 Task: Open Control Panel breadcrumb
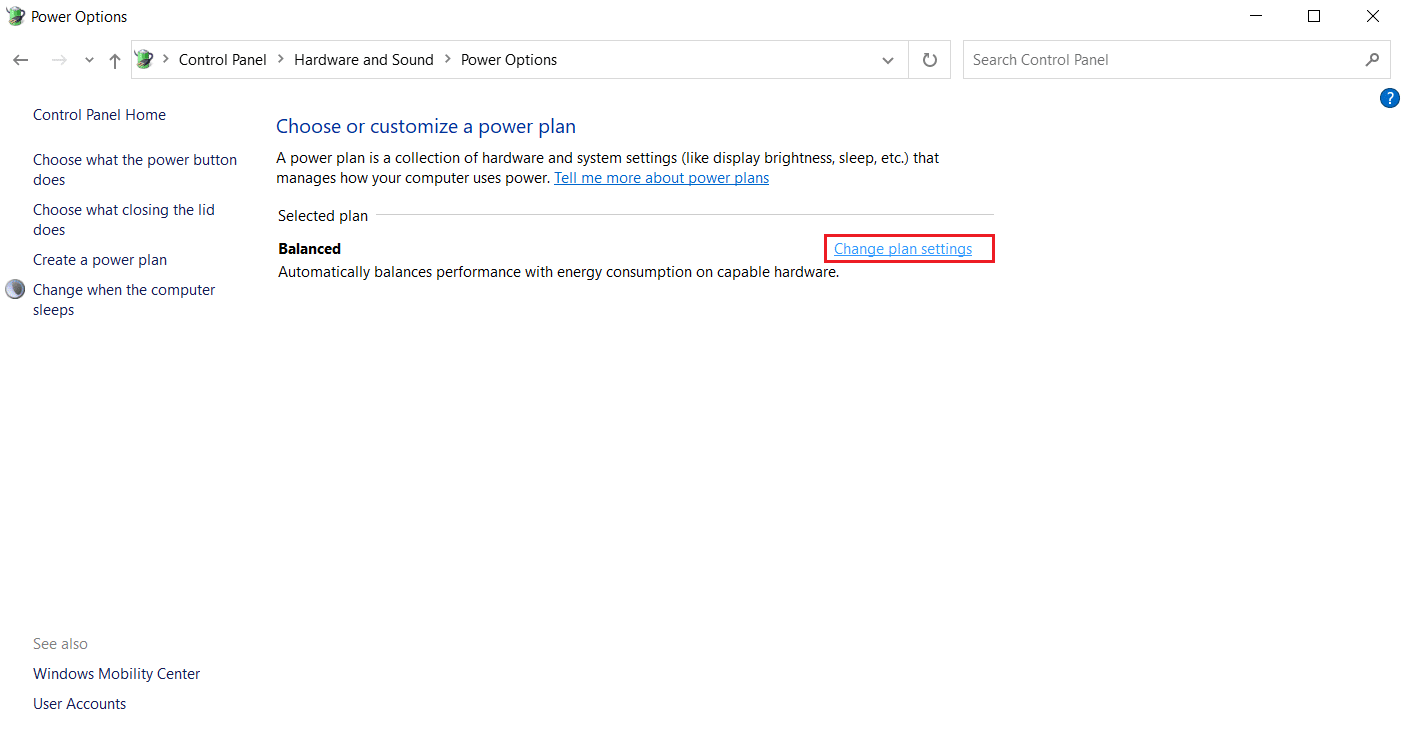point(223,60)
